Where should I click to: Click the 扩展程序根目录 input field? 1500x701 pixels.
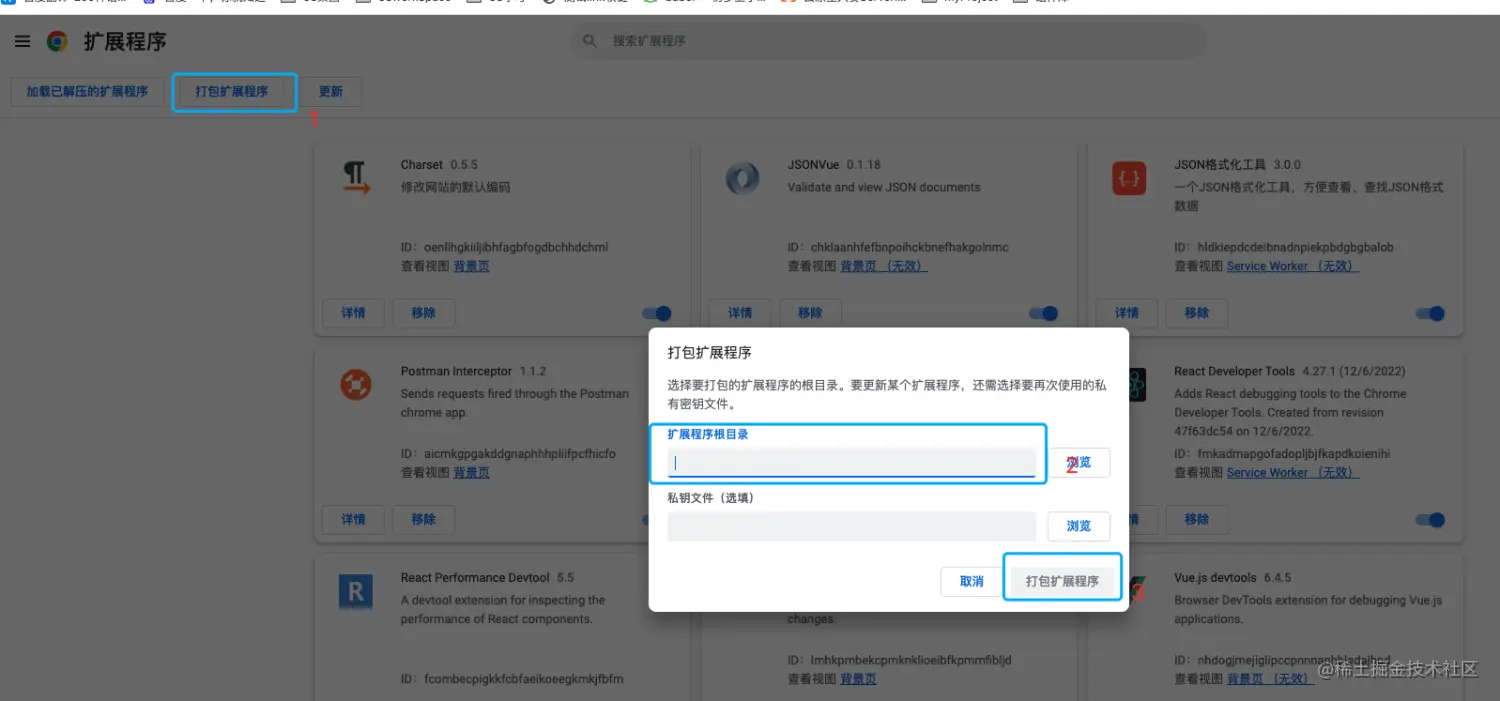click(x=852, y=462)
